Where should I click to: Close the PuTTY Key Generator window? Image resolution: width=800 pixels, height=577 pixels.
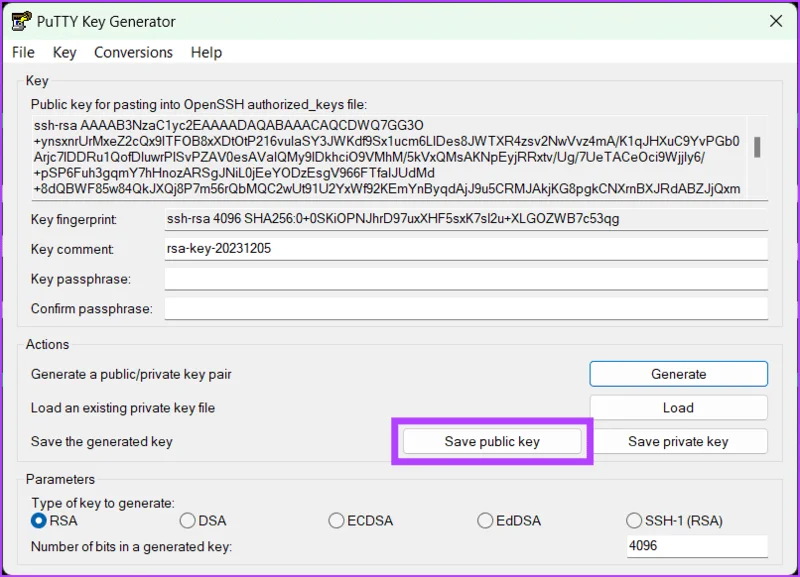(776, 21)
